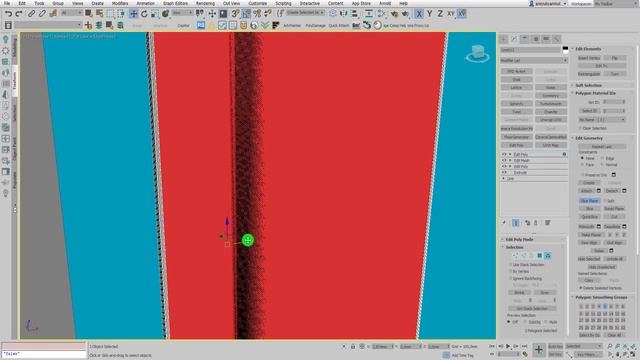This screenshot has width=640, height=360.
Task: Toggle visibility of Edit Mesh modifier
Action: coord(504,160)
